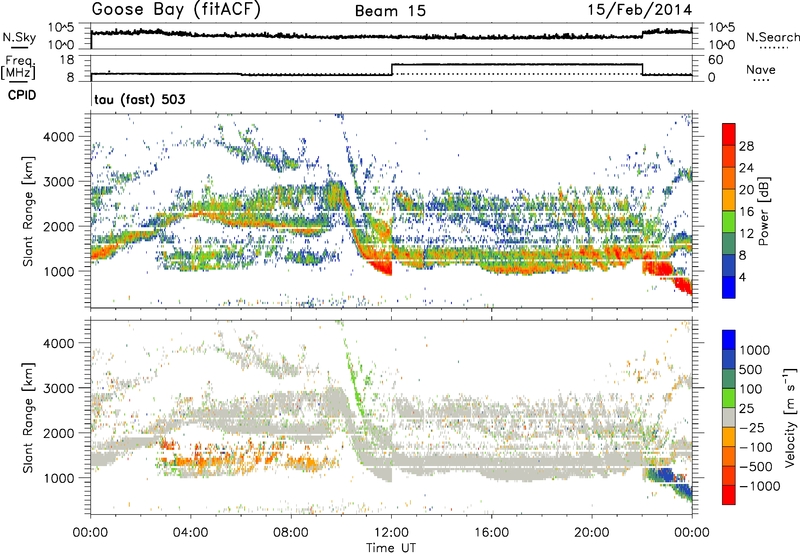Click the "2000" tick on the velocity panel
The width and height of the screenshot is (800, 554).
tap(60, 433)
